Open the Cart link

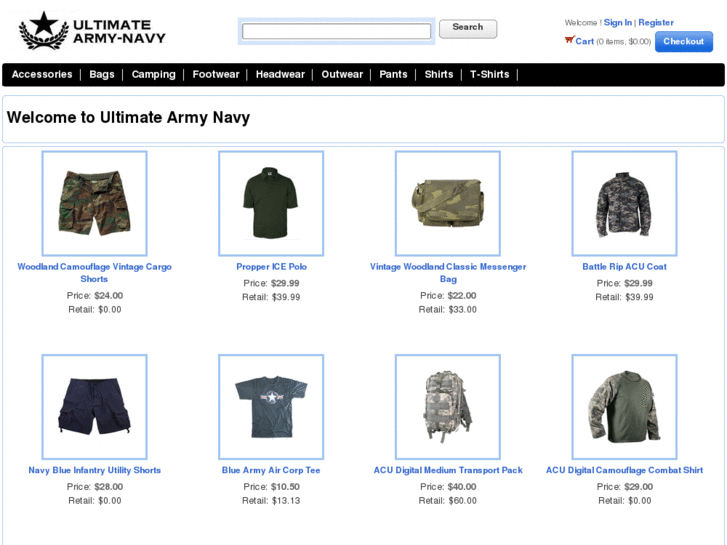point(584,41)
